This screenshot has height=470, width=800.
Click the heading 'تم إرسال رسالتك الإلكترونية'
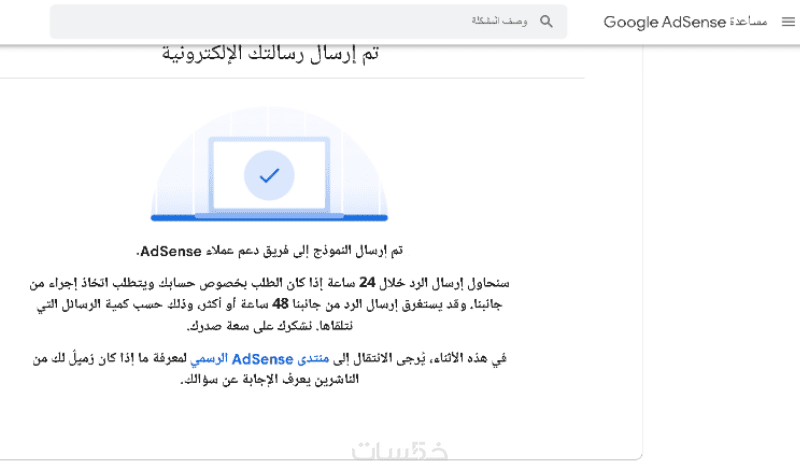pos(270,53)
